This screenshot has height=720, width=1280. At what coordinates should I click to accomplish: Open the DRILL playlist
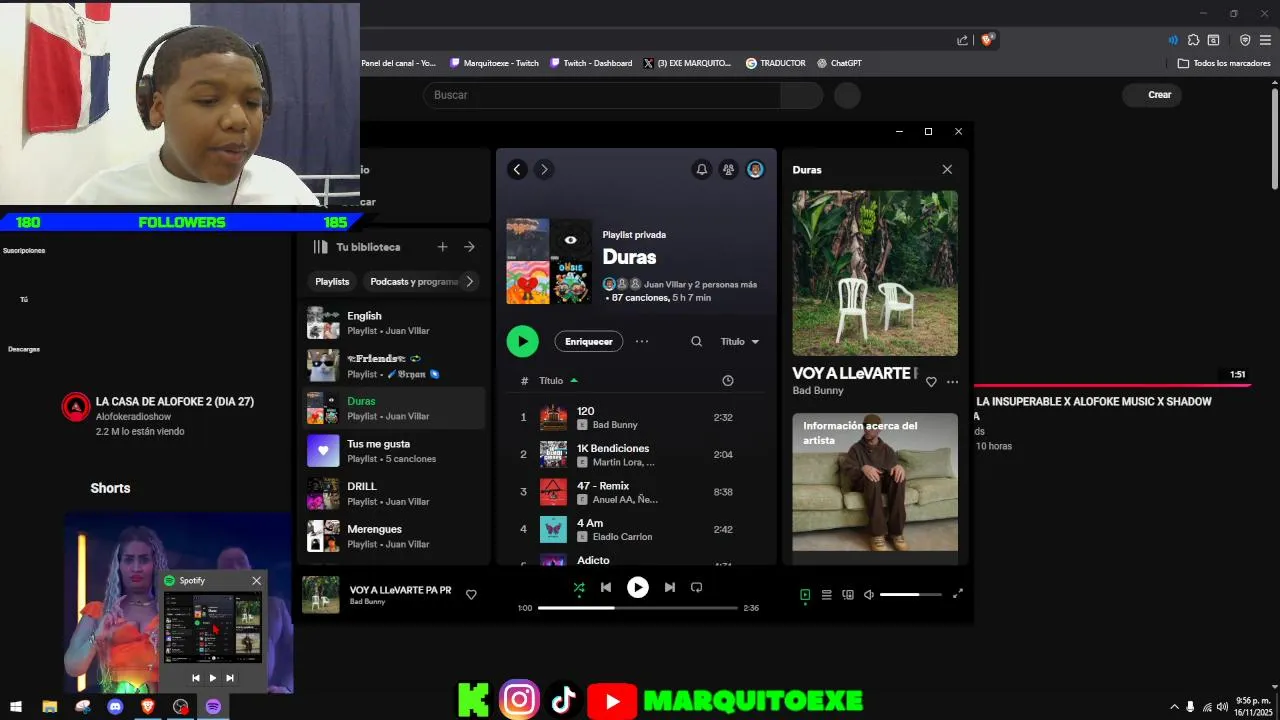click(x=394, y=494)
